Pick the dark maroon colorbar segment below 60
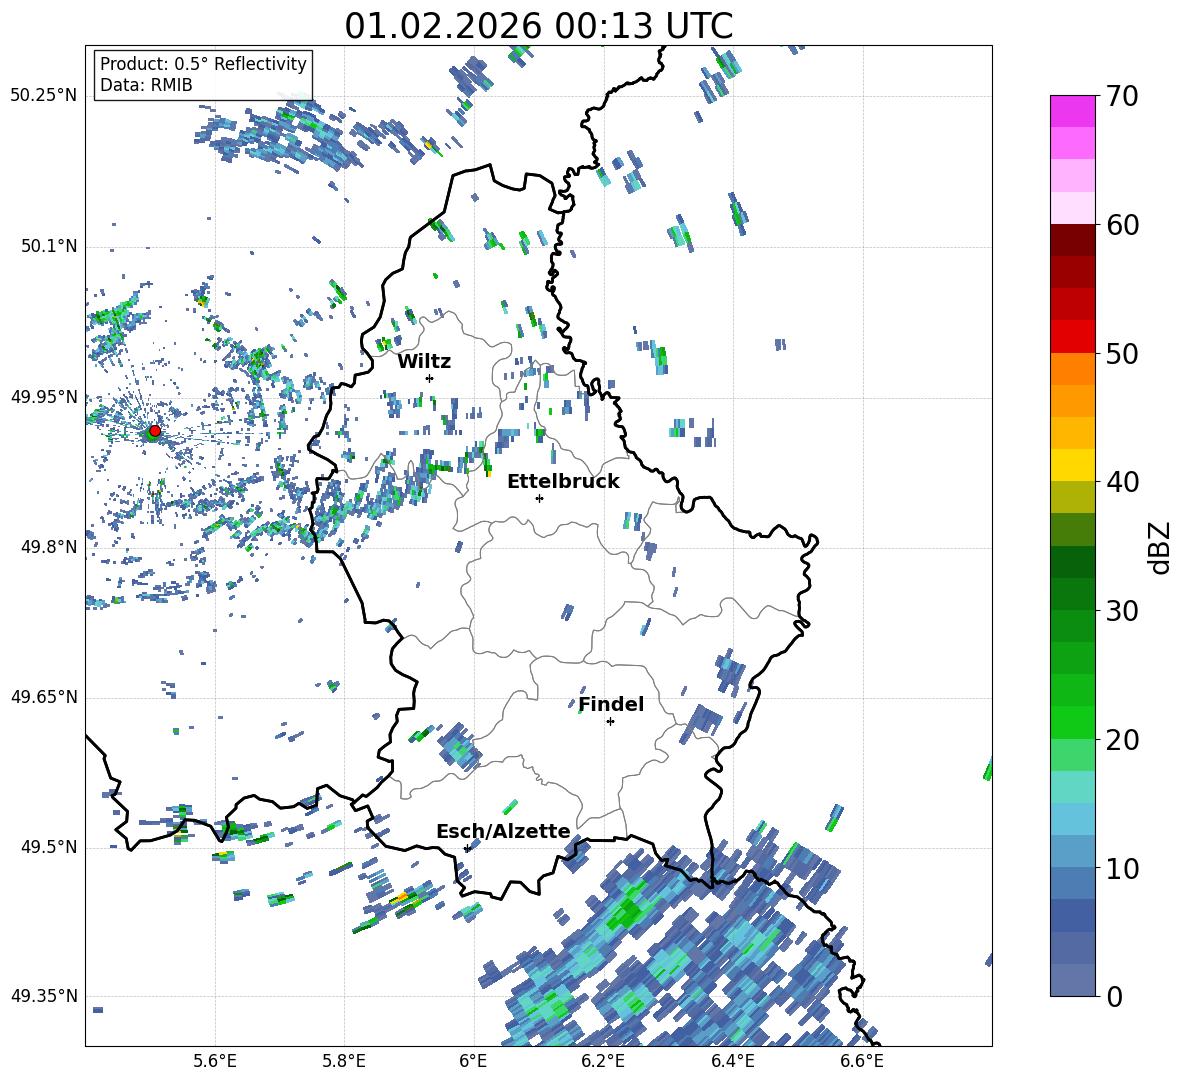Screen dimensions: 1184x1081 1073,240
